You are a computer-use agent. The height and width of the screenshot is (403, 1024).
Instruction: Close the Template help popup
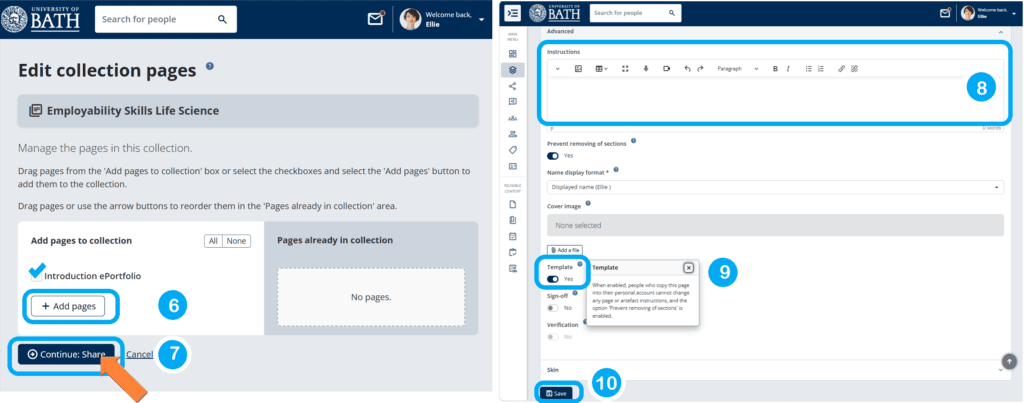pyautogui.click(x=688, y=268)
